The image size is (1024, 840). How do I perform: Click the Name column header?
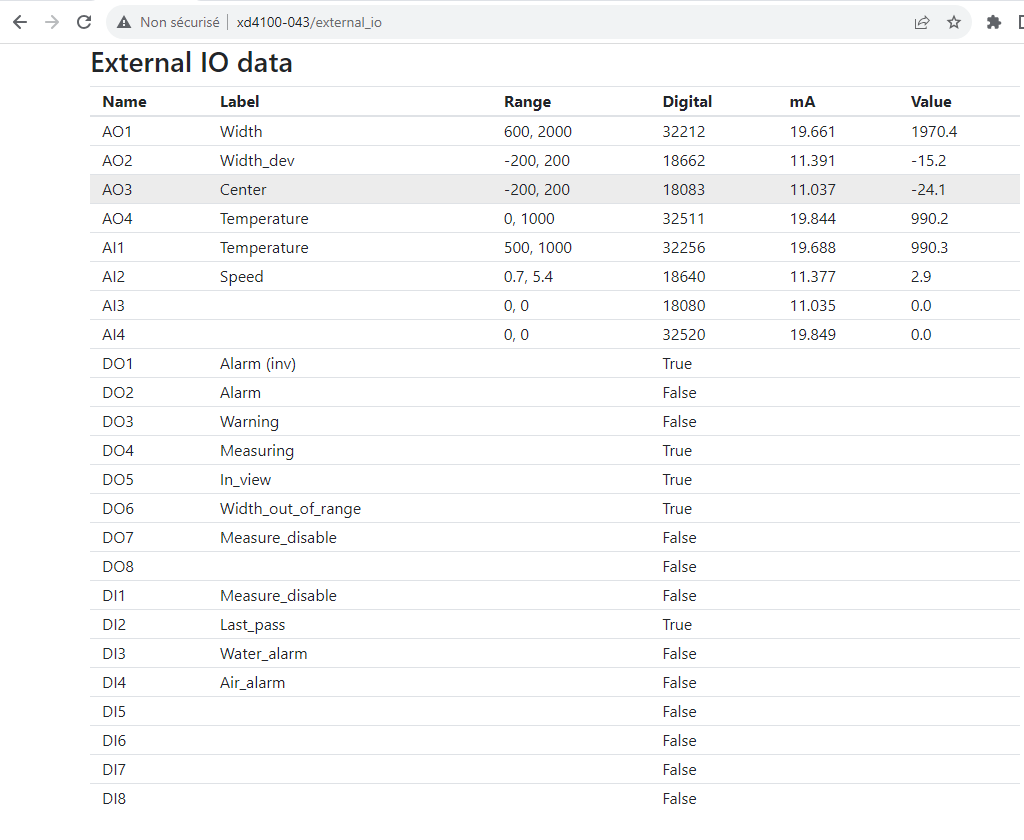tap(124, 101)
